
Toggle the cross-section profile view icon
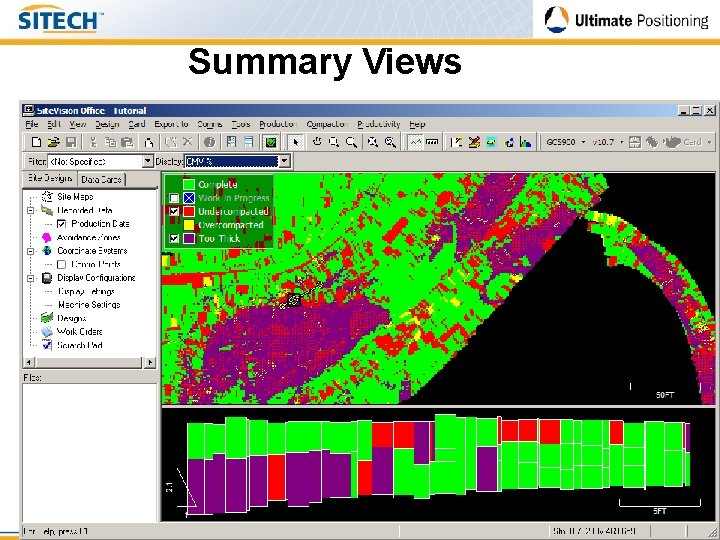tap(415, 142)
